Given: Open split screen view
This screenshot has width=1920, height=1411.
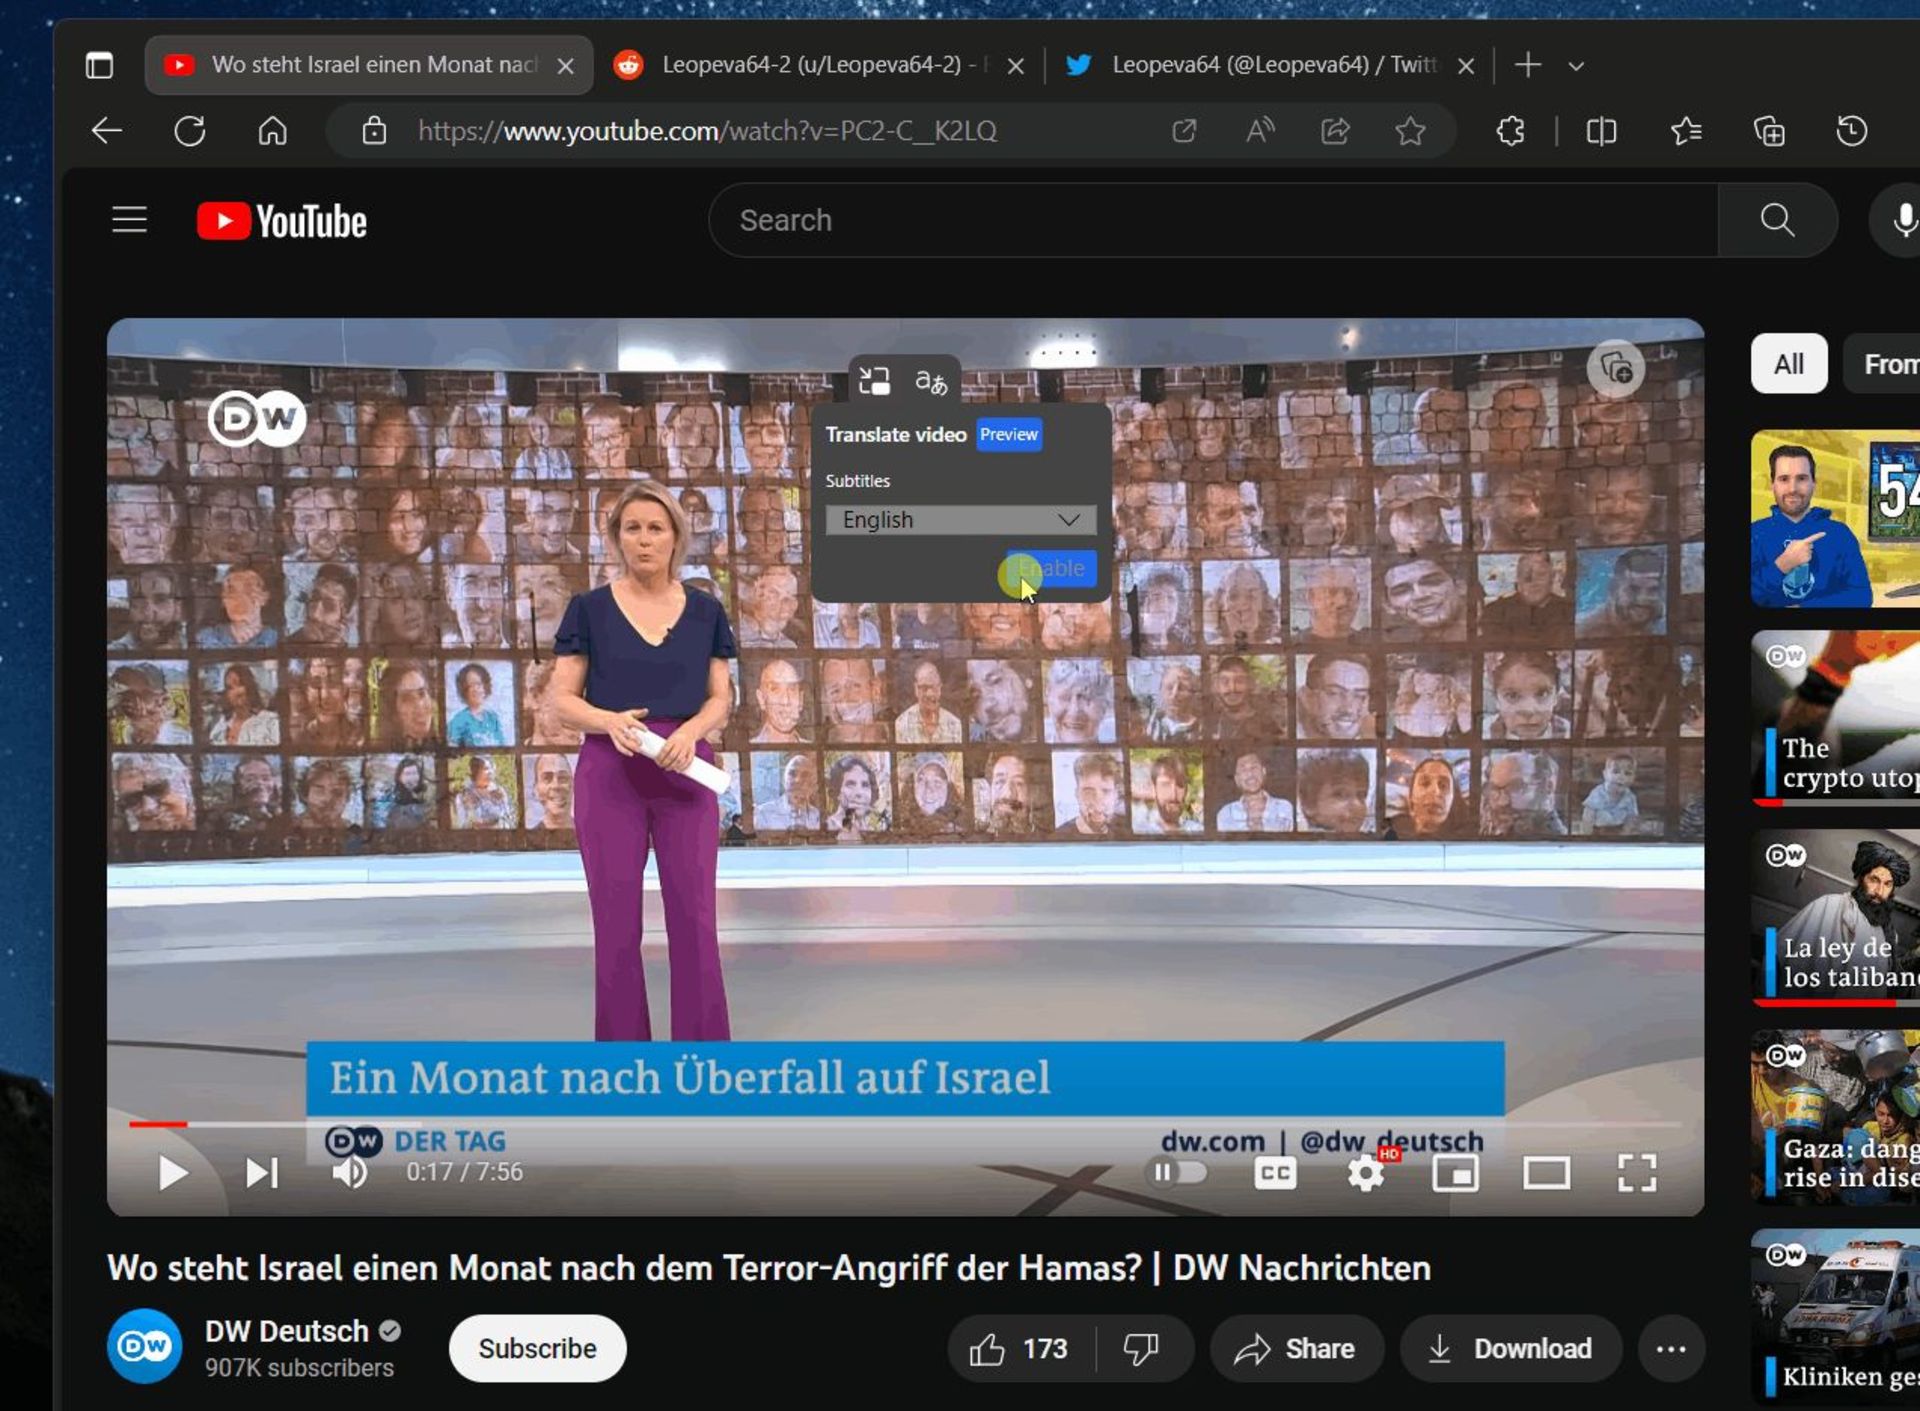Looking at the screenshot, I should click(1601, 131).
